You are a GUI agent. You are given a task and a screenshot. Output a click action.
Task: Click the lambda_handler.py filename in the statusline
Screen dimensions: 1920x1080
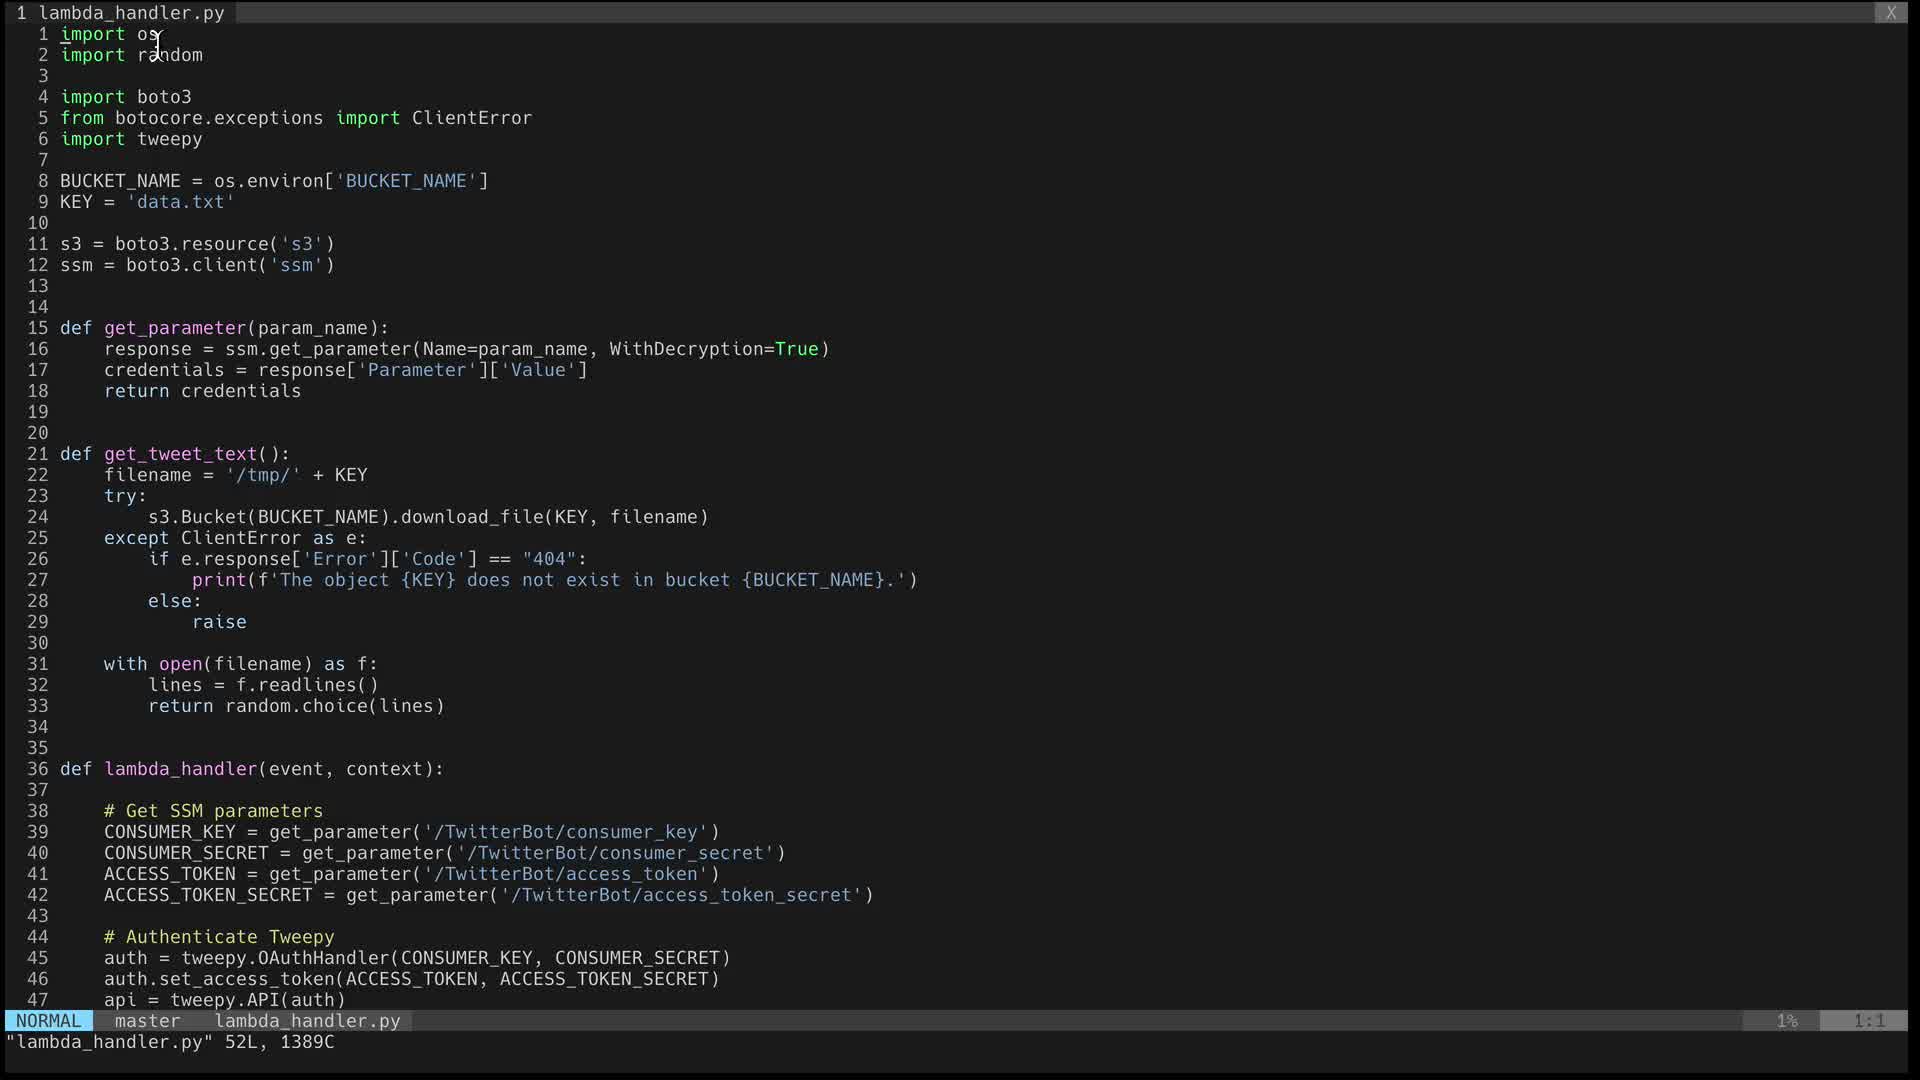pyautogui.click(x=307, y=1021)
